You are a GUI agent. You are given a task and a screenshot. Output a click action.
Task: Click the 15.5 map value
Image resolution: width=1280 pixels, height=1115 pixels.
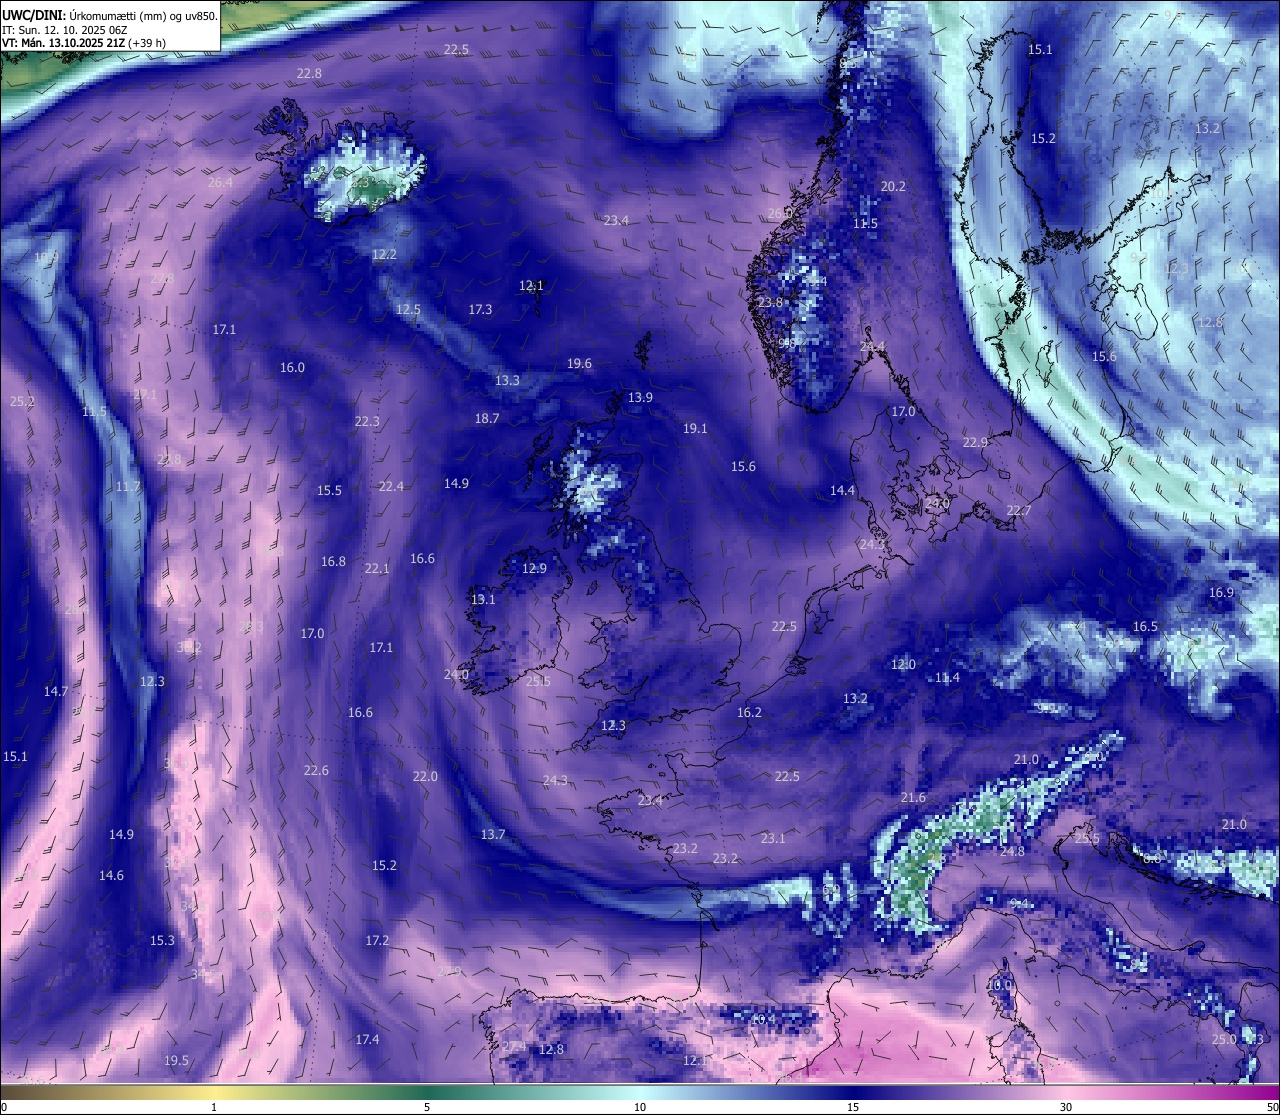pyautogui.click(x=329, y=490)
